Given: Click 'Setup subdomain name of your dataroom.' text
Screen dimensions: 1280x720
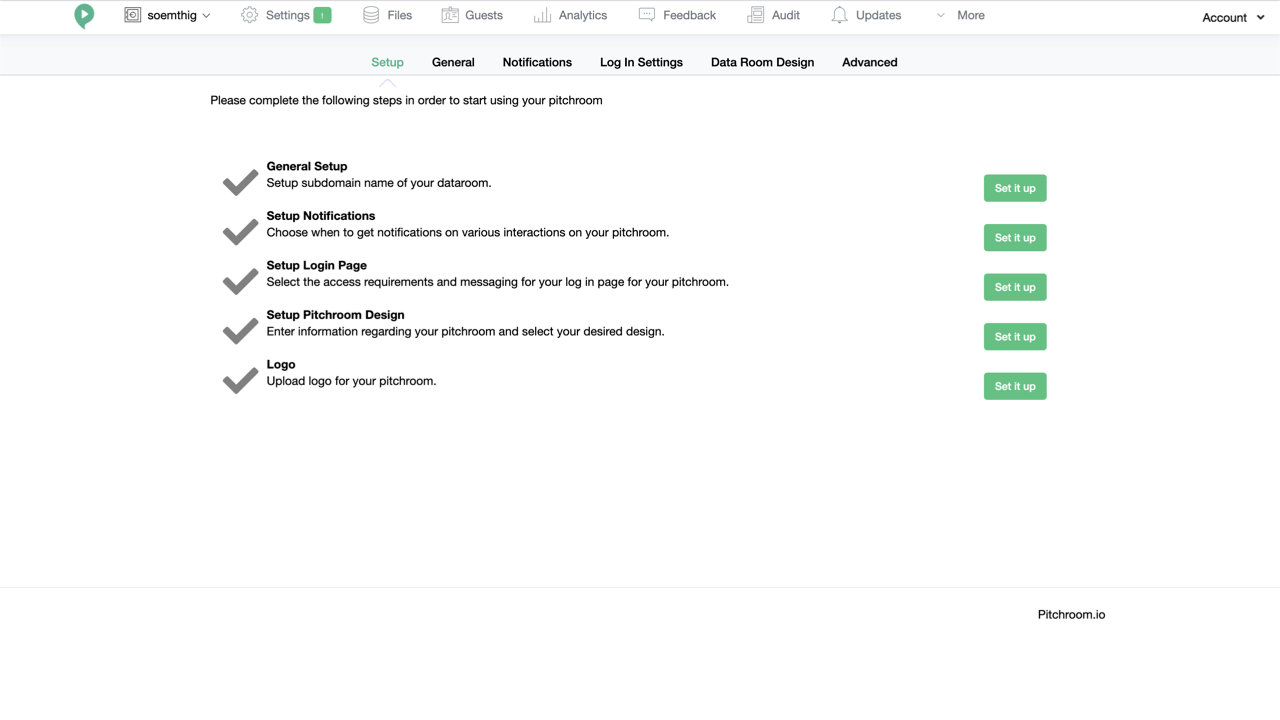Looking at the screenshot, I should (x=379, y=183).
